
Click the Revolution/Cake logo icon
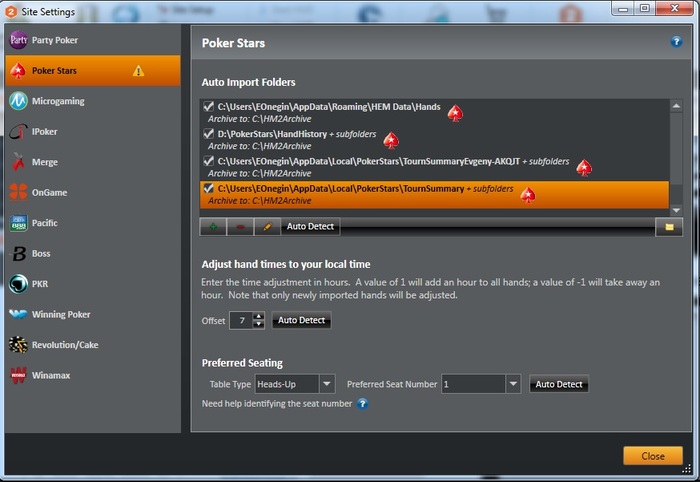(x=18, y=345)
